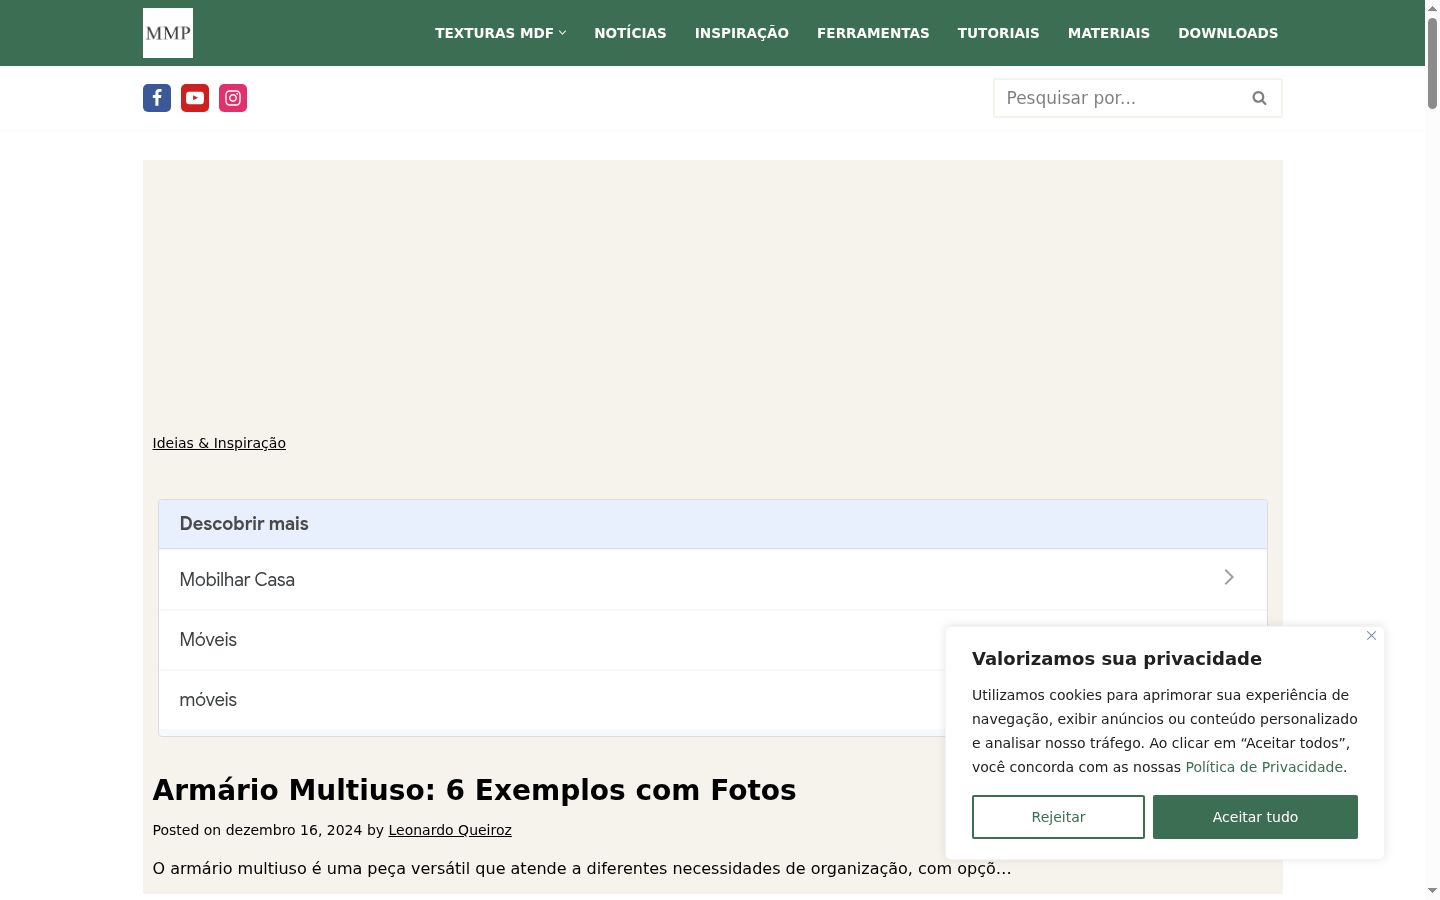Click the Descobrir mais heading
The width and height of the screenshot is (1440, 900).
click(244, 524)
